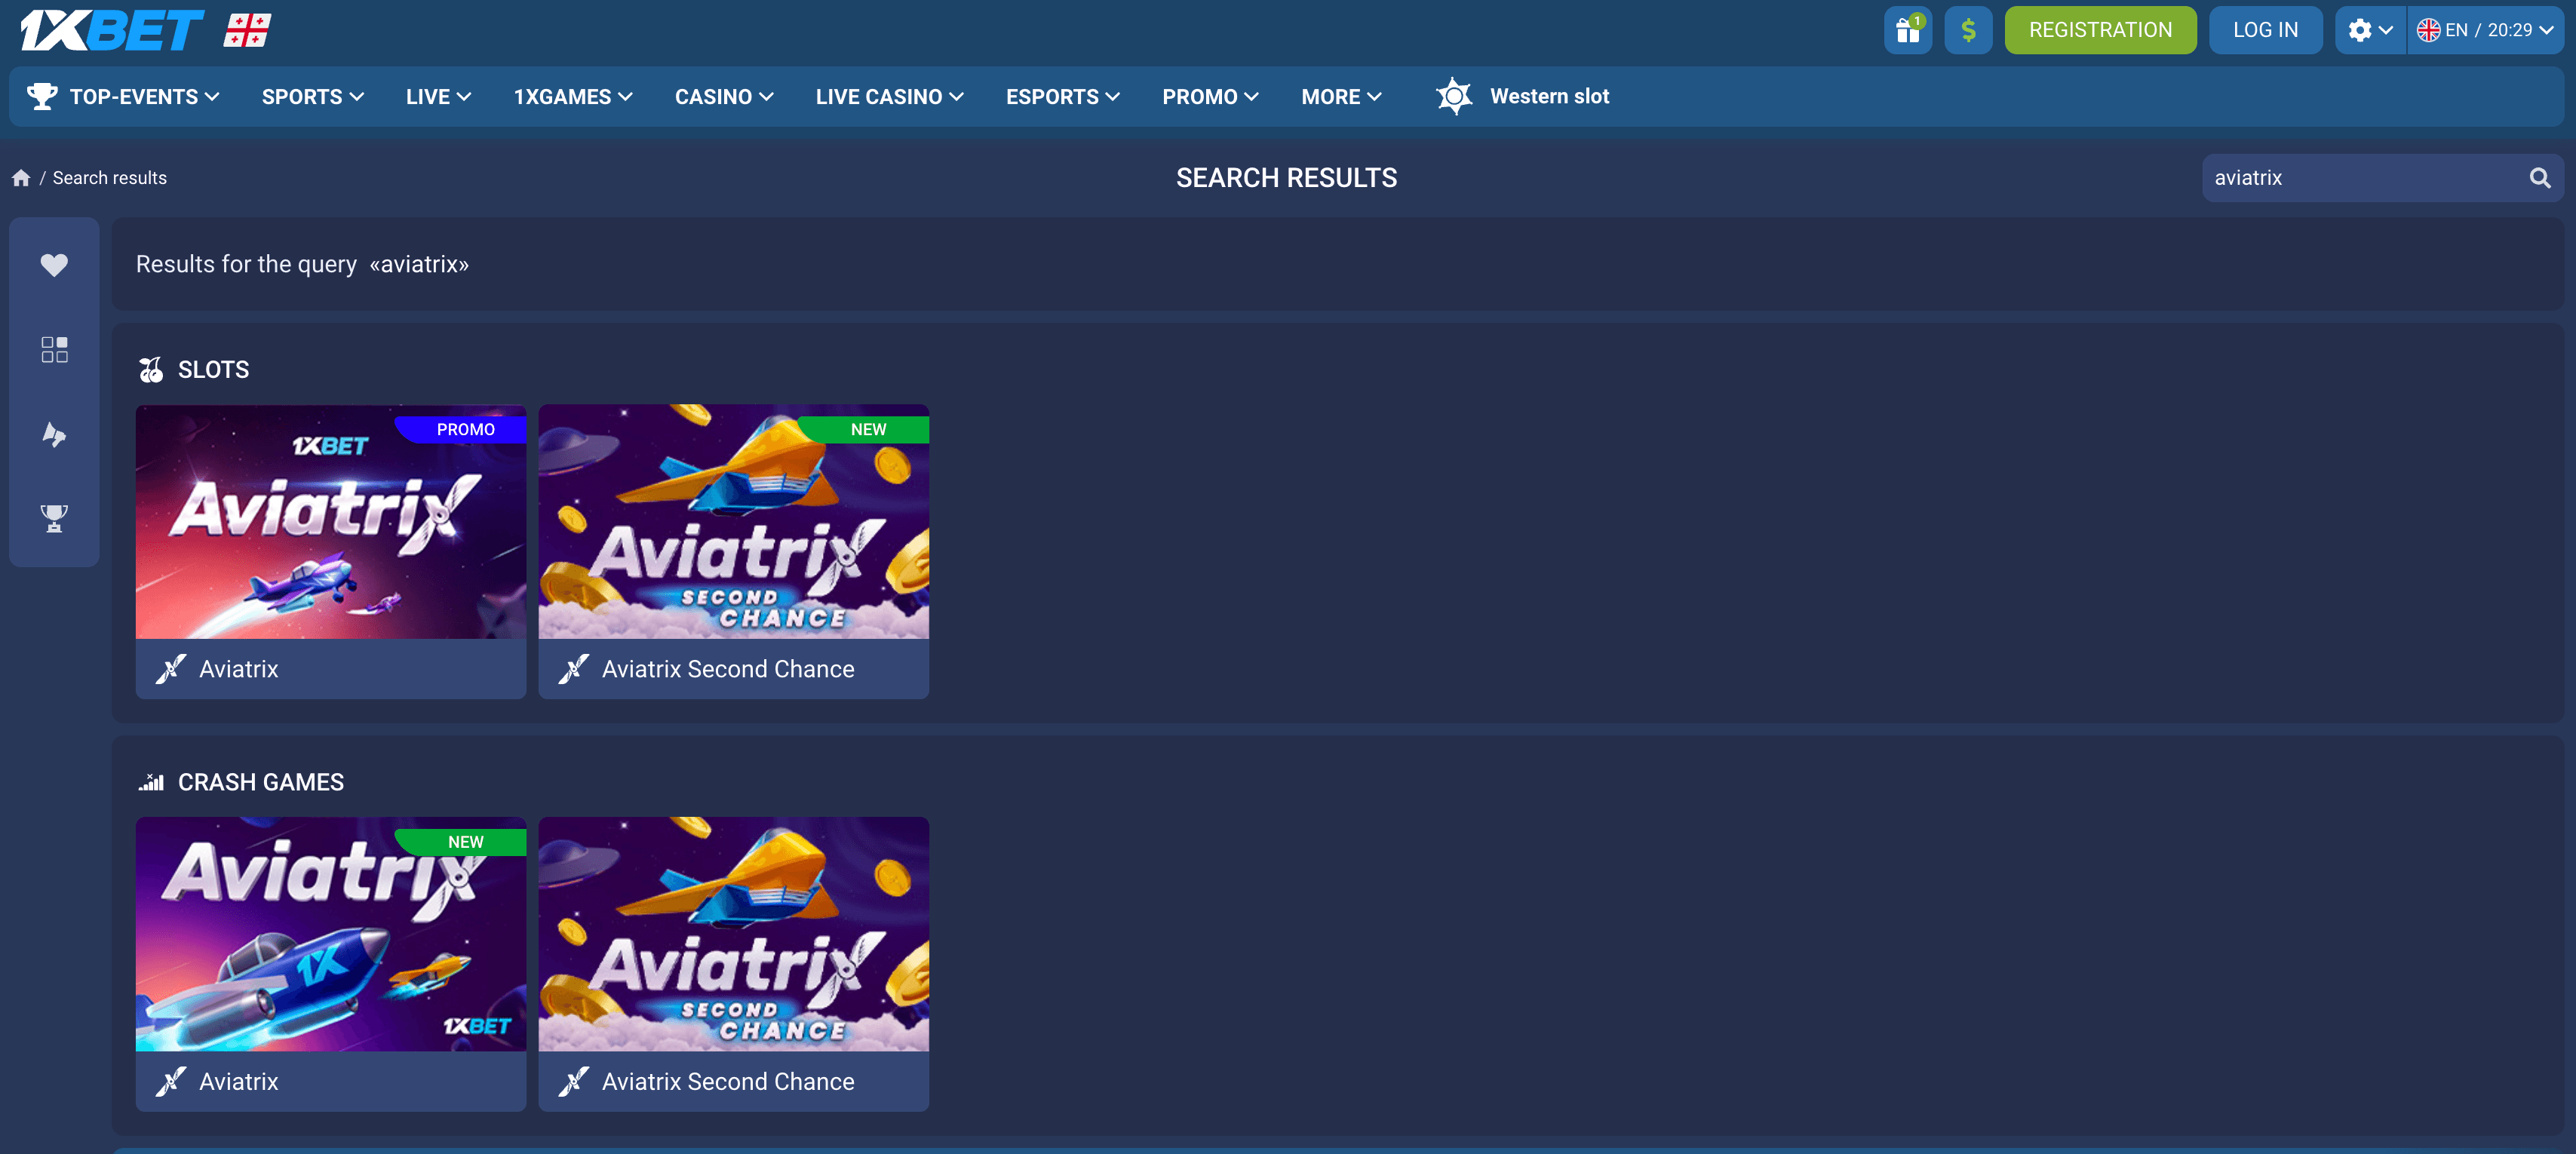Expand the MORE menu

tap(1340, 97)
